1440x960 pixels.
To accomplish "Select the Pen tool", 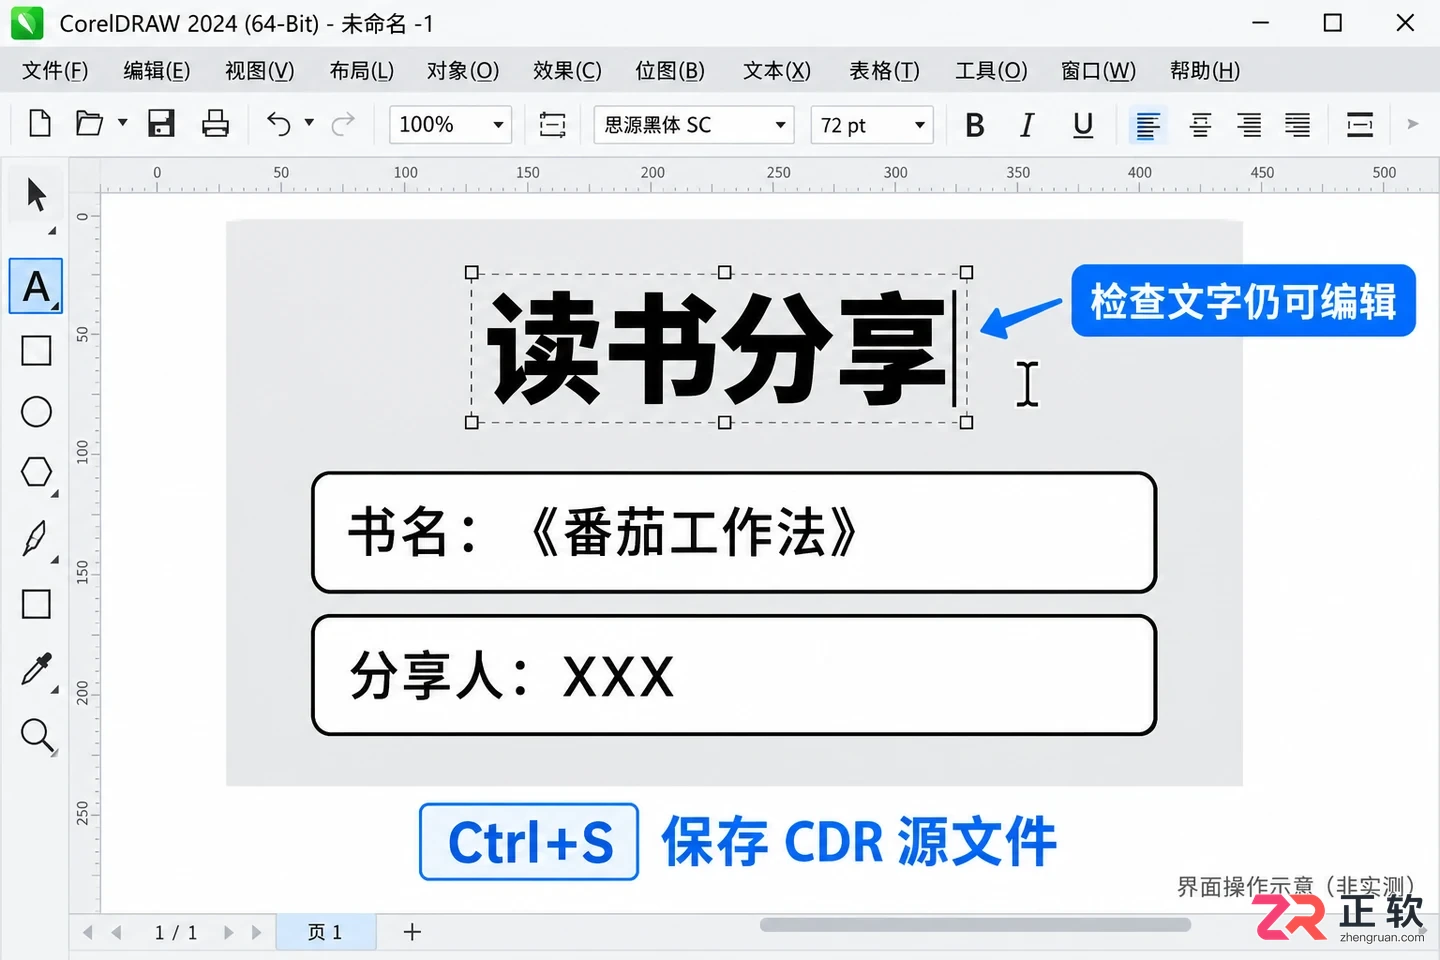I will pos(36,539).
